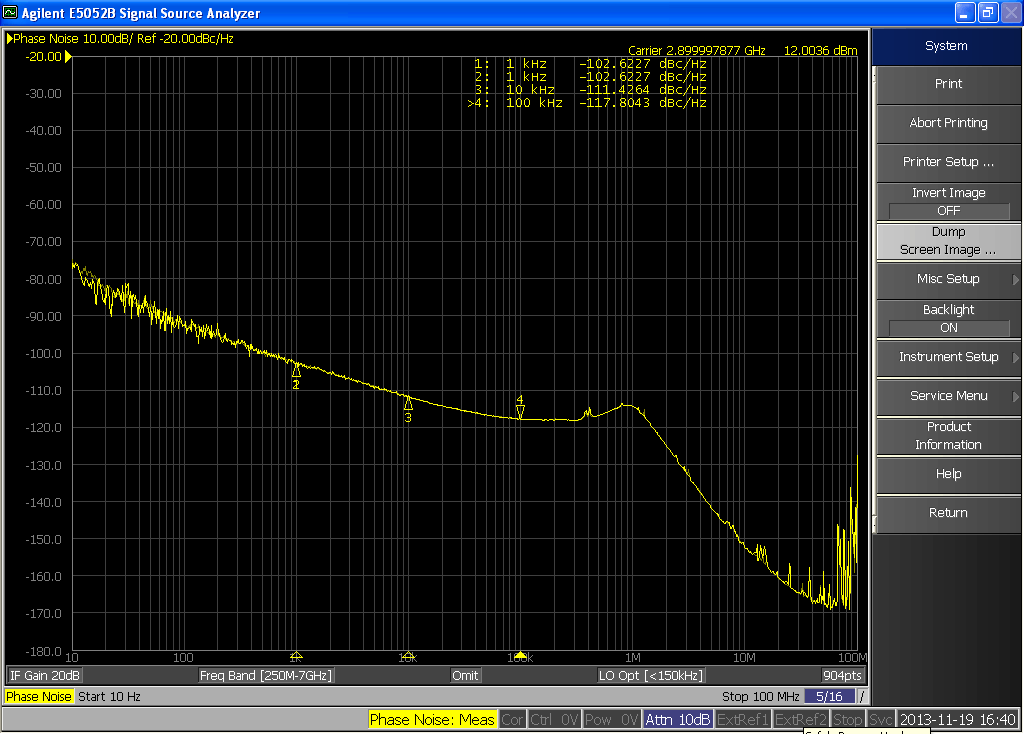1024x734 pixels.
Task: Select the Phase Noise window tab
Action: coord(39,697)
